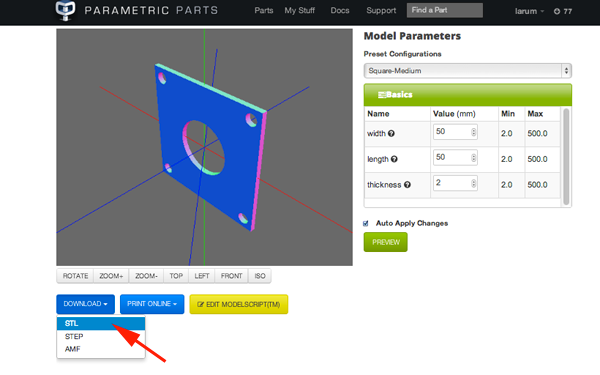Toggle the Auto Apply Changes checkbox
The image size is (600, 375).
(366, 223)
